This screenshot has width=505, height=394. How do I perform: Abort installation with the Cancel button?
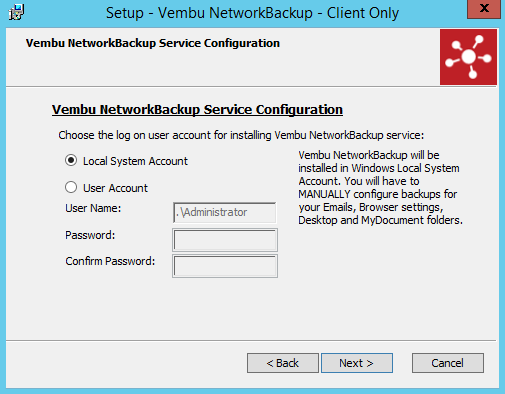pos(448,363)
